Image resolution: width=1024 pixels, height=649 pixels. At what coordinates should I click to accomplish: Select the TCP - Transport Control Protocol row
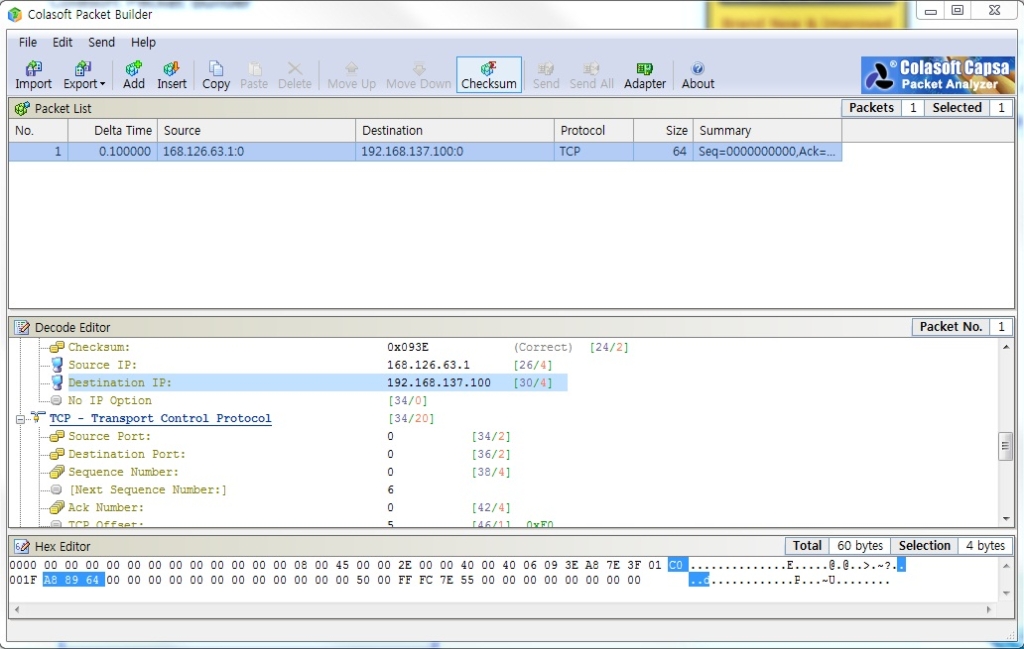click(160, 419)
